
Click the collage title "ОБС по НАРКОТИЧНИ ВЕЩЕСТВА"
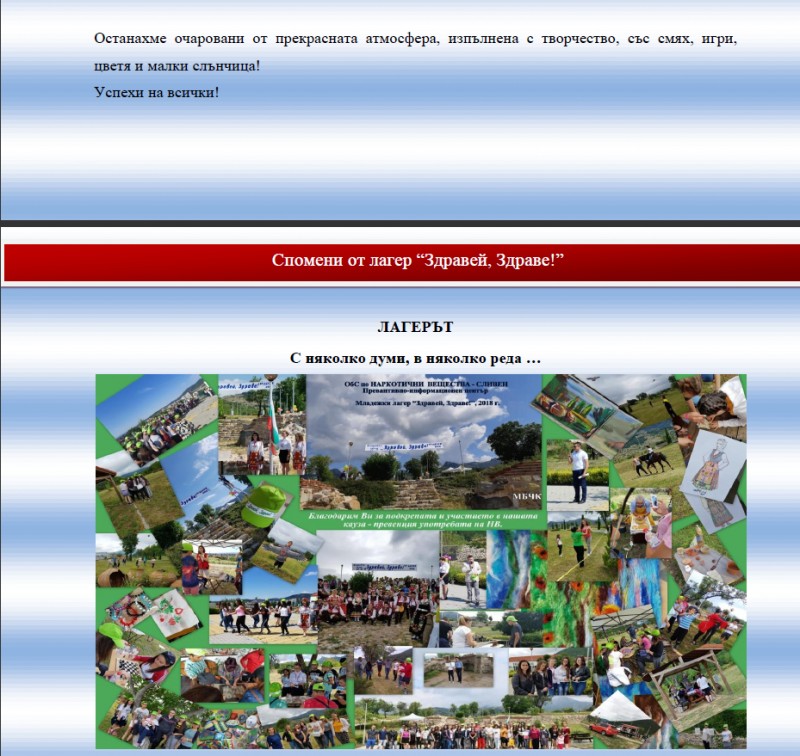(424, 385)
